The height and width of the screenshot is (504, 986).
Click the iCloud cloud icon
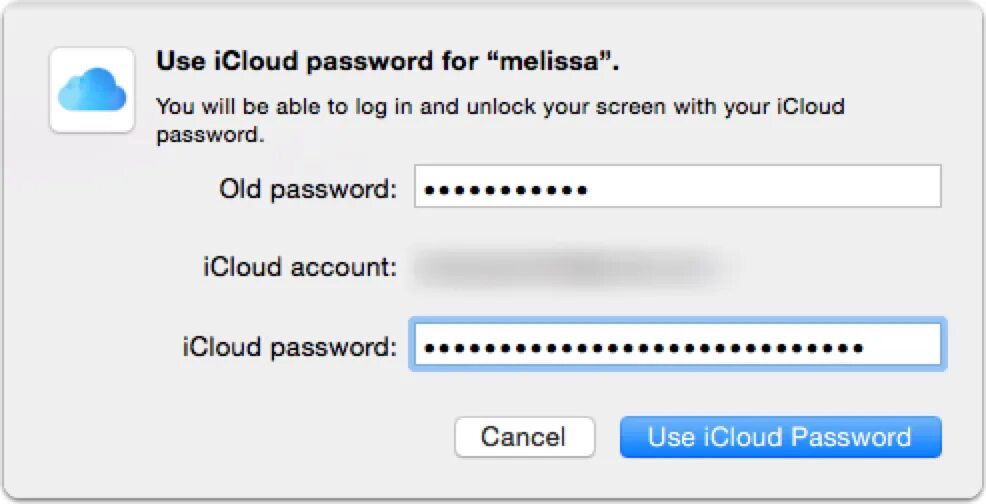[92, 91]
